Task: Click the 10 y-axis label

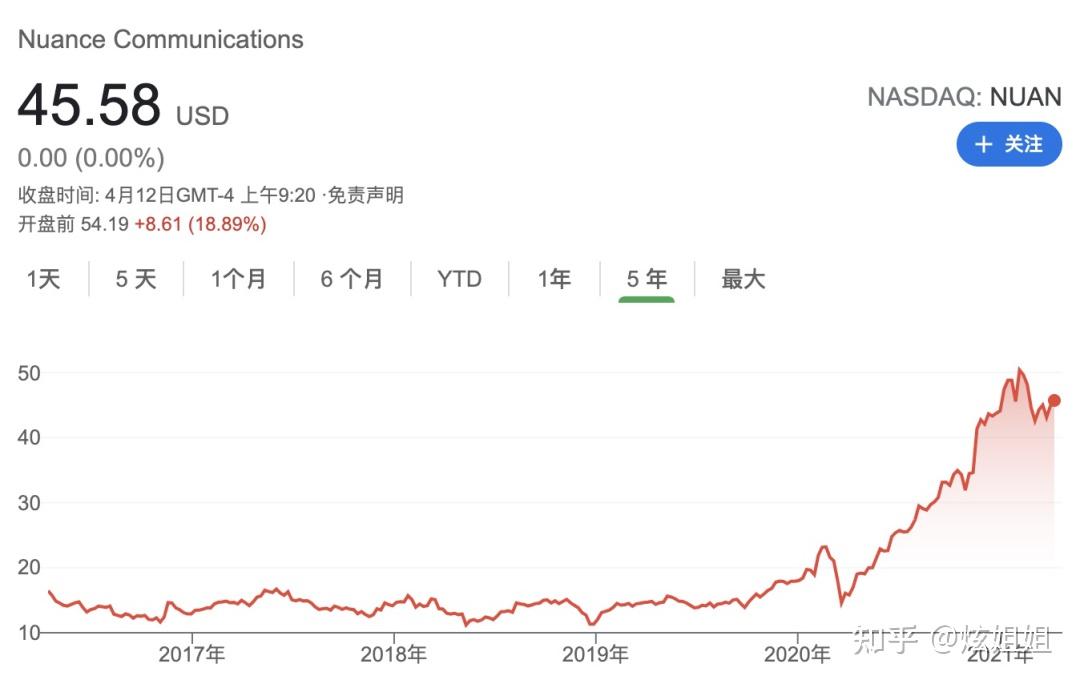Action: pos(30,632)
